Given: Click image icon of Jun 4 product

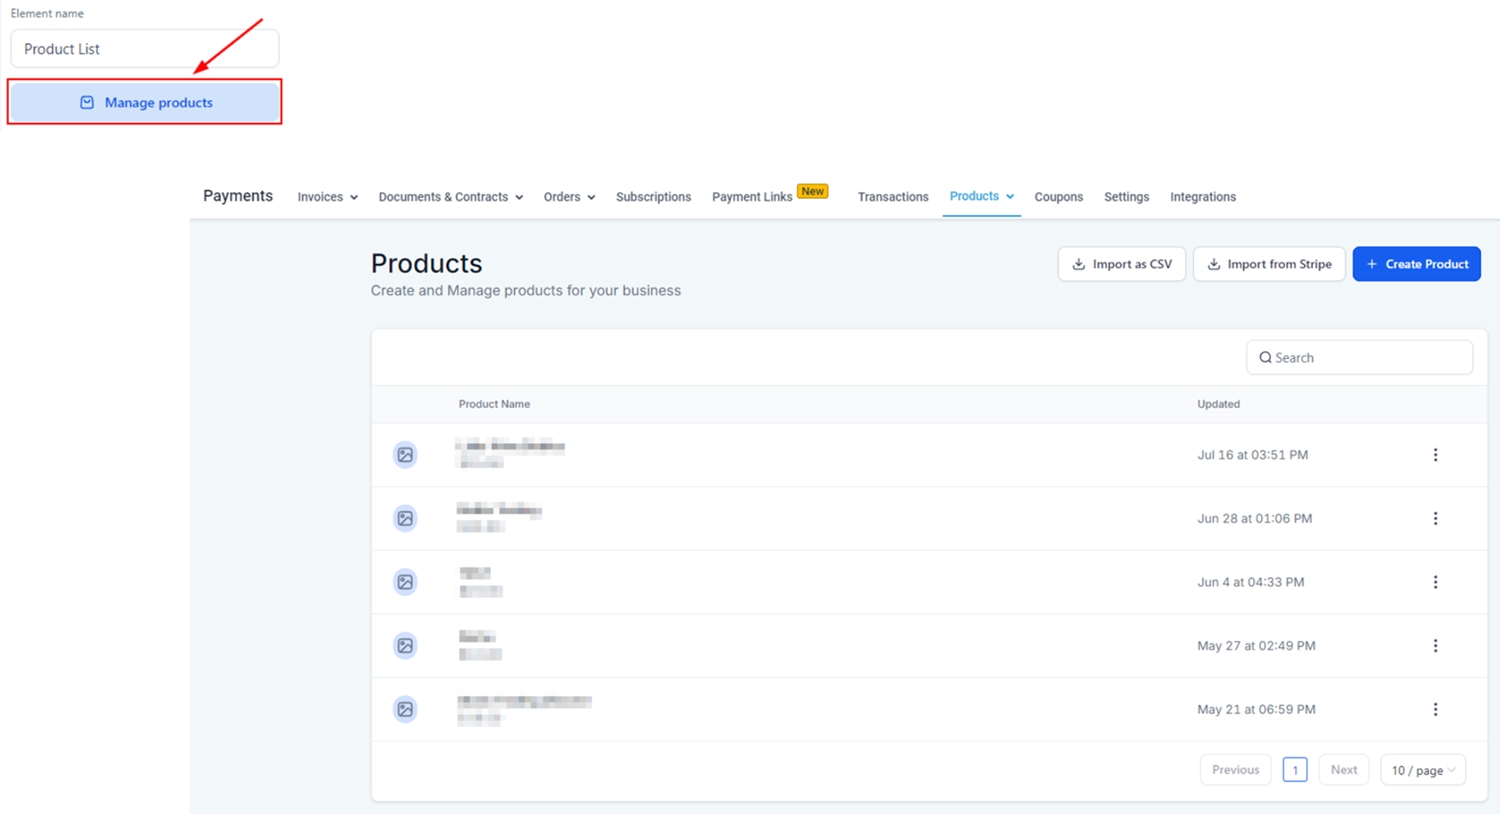Looking at the screenshot, I should 405,582.
